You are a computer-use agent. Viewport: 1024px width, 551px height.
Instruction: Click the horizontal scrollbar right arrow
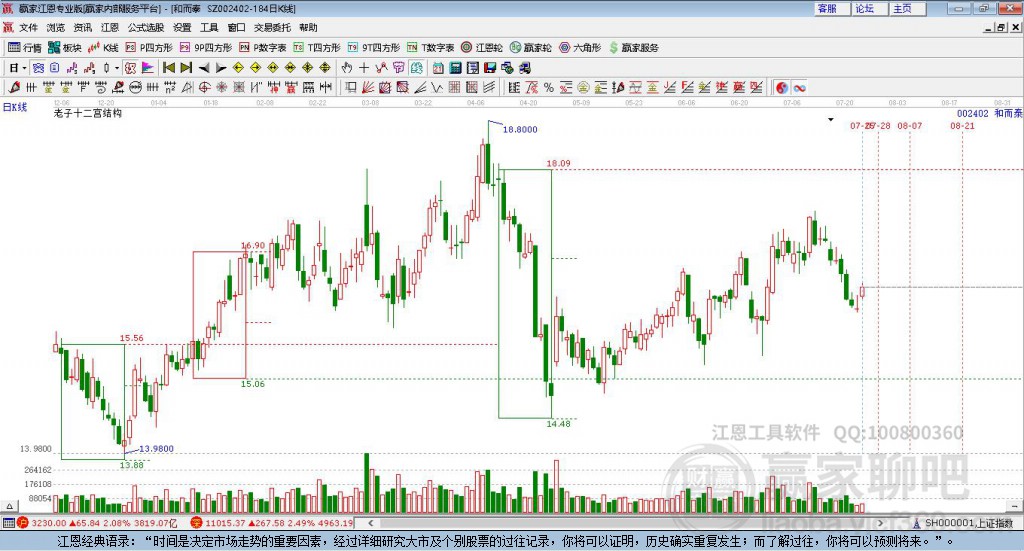[x=881, y=523]
